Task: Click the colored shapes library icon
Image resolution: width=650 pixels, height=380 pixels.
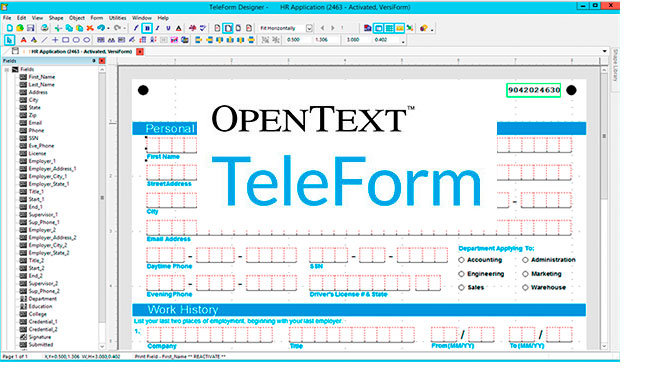Action: pyautogui.click(x=423, y=28)
